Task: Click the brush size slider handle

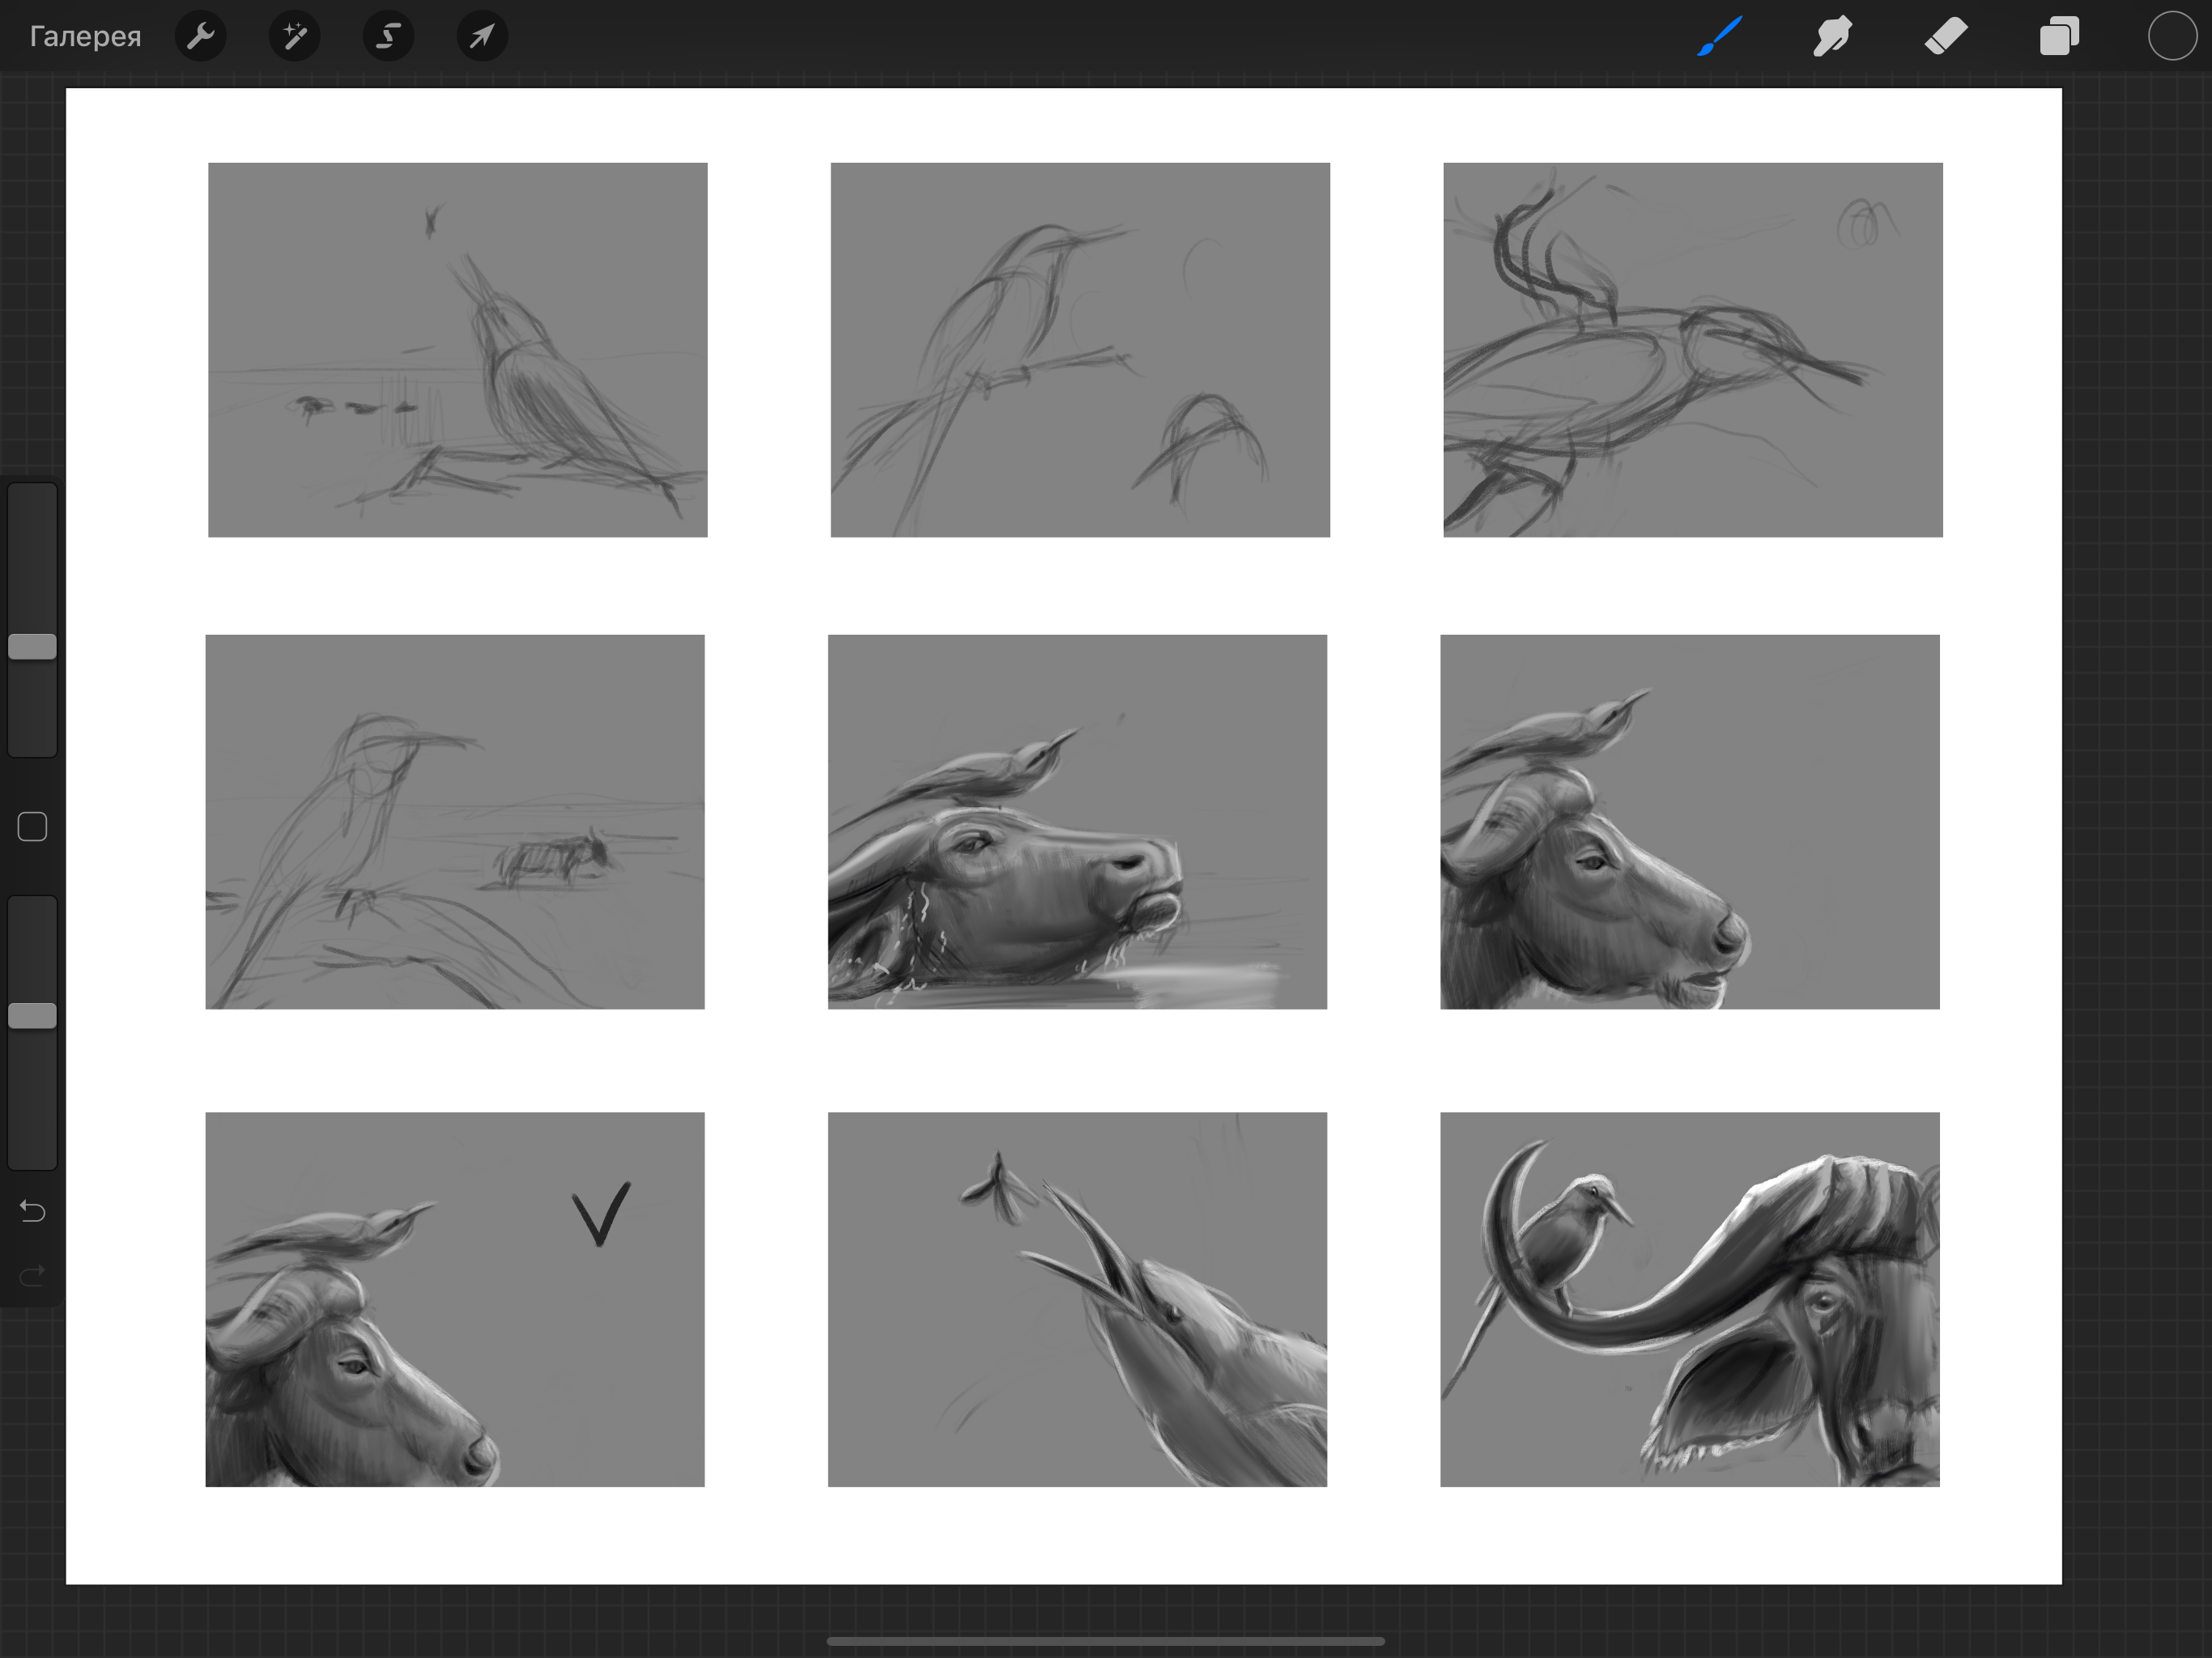Action: pos(32,646)
